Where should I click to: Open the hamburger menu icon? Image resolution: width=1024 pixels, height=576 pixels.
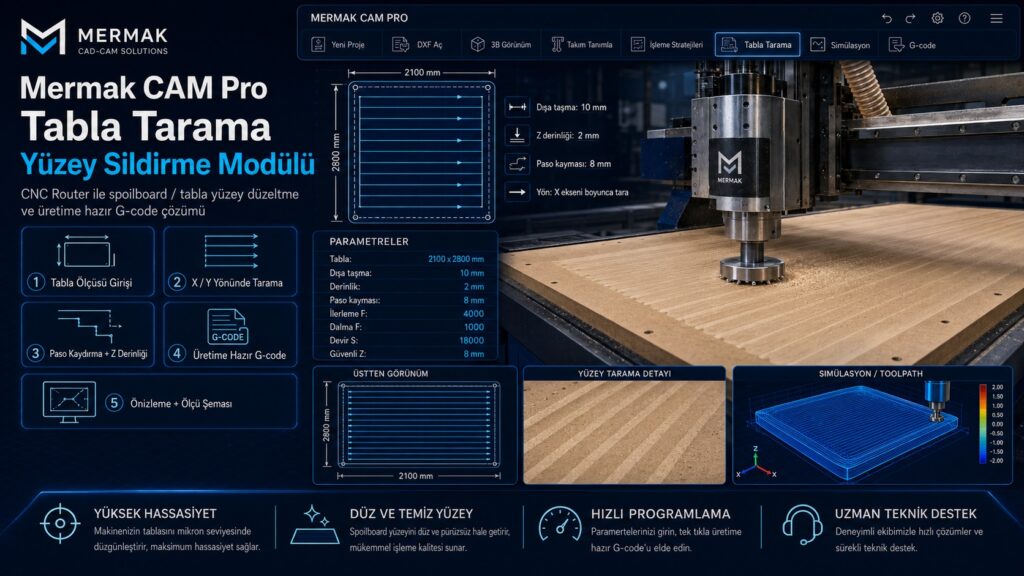pyautogui.click(x=996, y=18)
